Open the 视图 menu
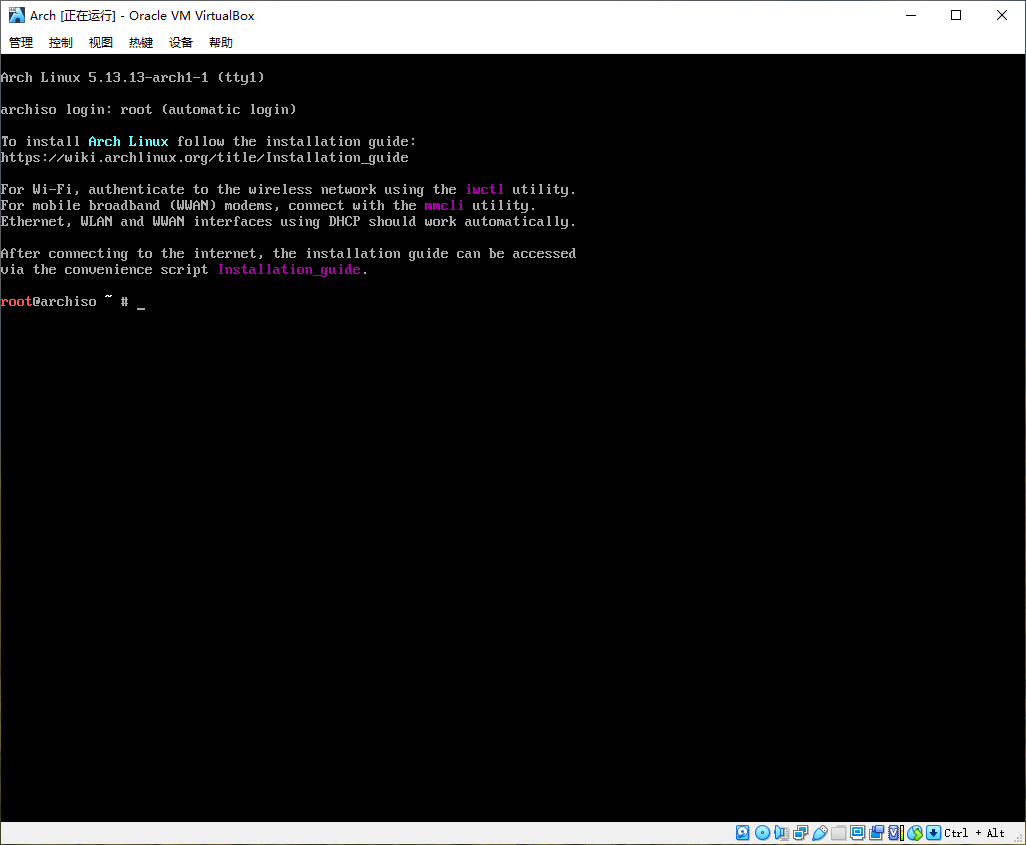The height and width of the screenshot is (845, 1026). 100,42
